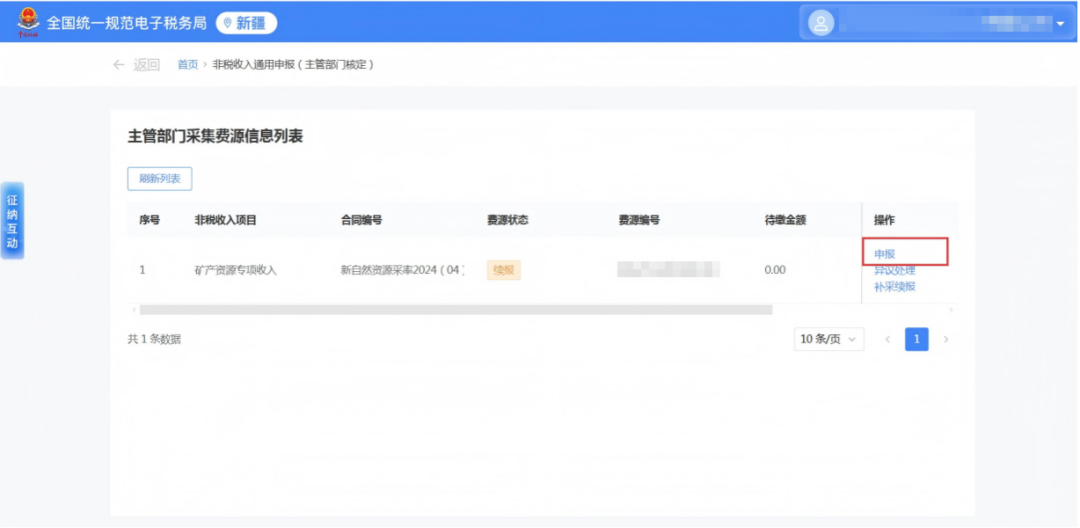Click 共 1 条数据 total count text

154,339
